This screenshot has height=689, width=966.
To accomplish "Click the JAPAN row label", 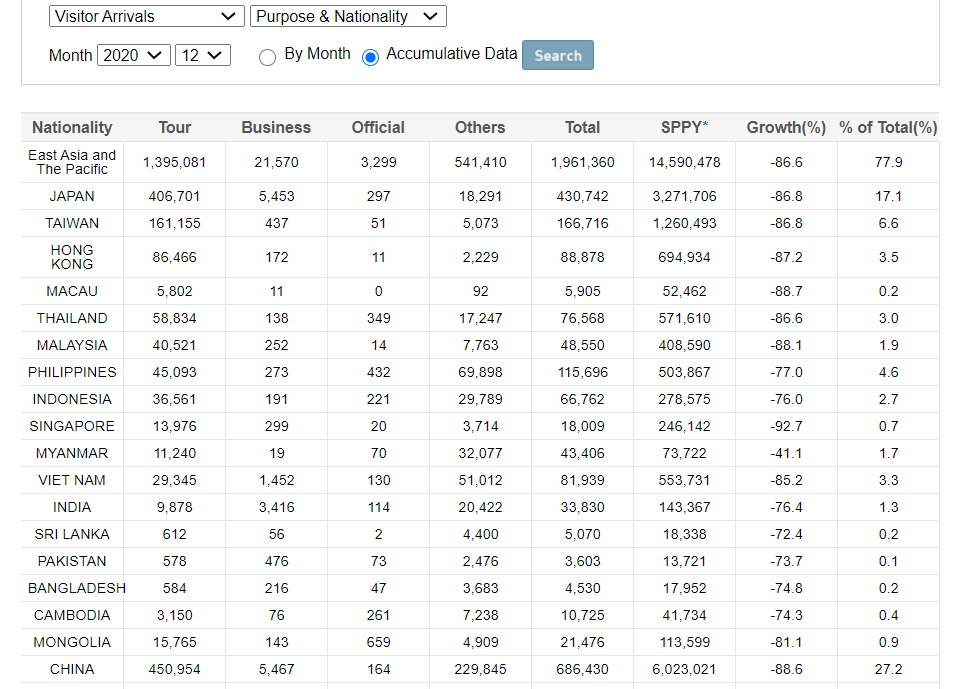I will point(72,197).
